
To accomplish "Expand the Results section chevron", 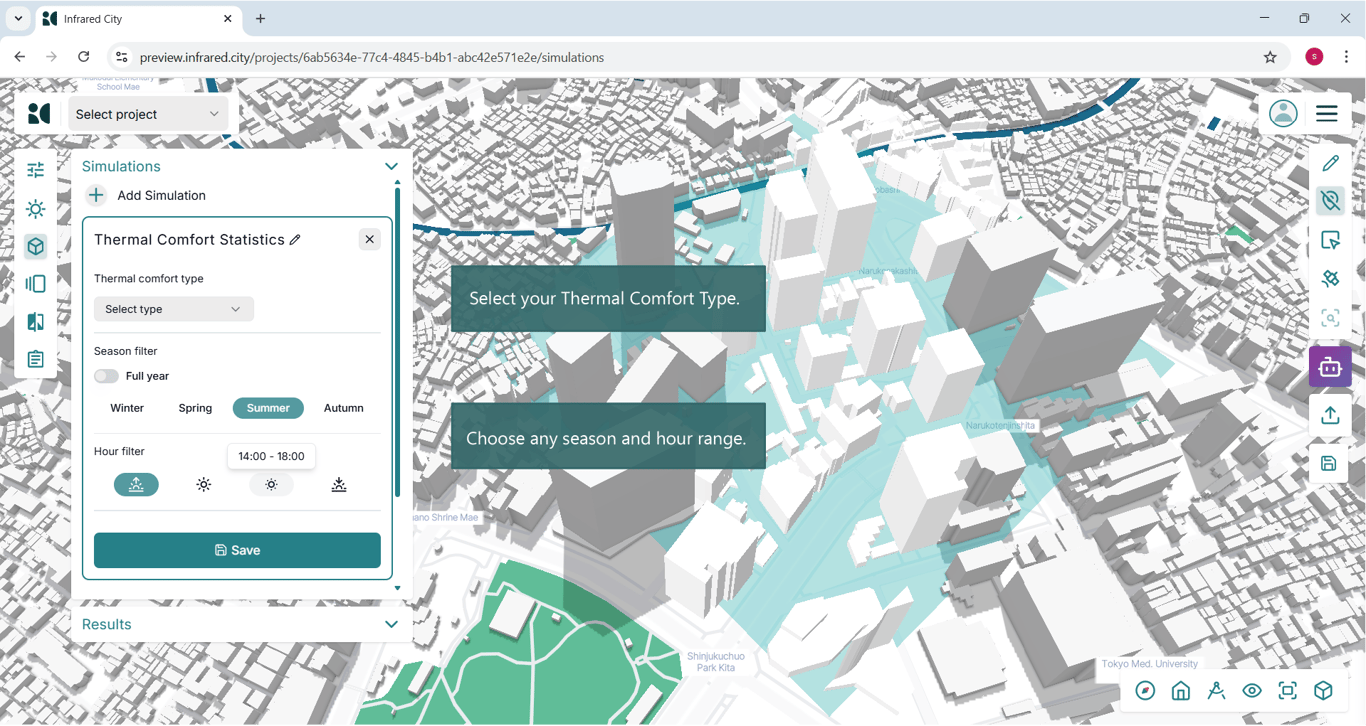I will coord(391,625).
